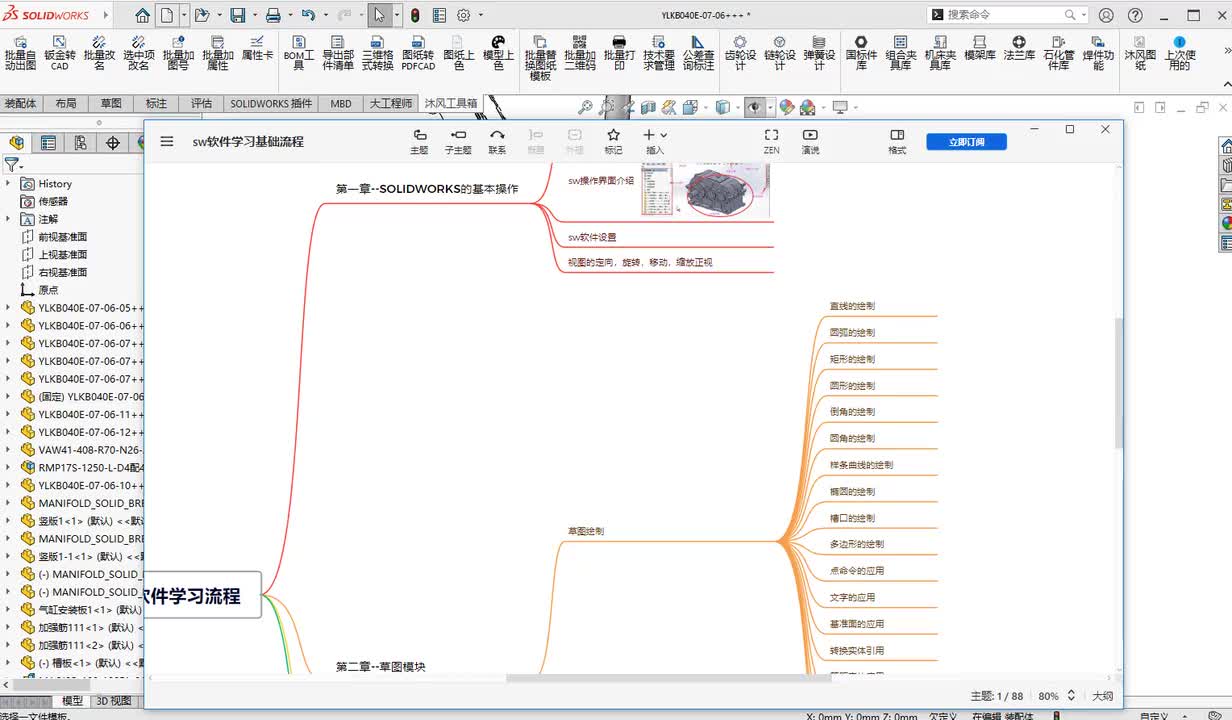Click 联系 button in mind map toolbar
The width and height of the screenshot is (1232, 720).
point(497,141)
